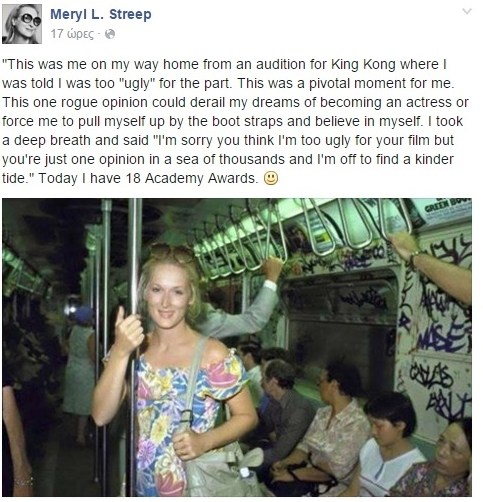The height and width of the screenshot is (502, 483).
Task: Click the graffiti on the subway wall
Action: pyautogui.click(x=438, y=333)
